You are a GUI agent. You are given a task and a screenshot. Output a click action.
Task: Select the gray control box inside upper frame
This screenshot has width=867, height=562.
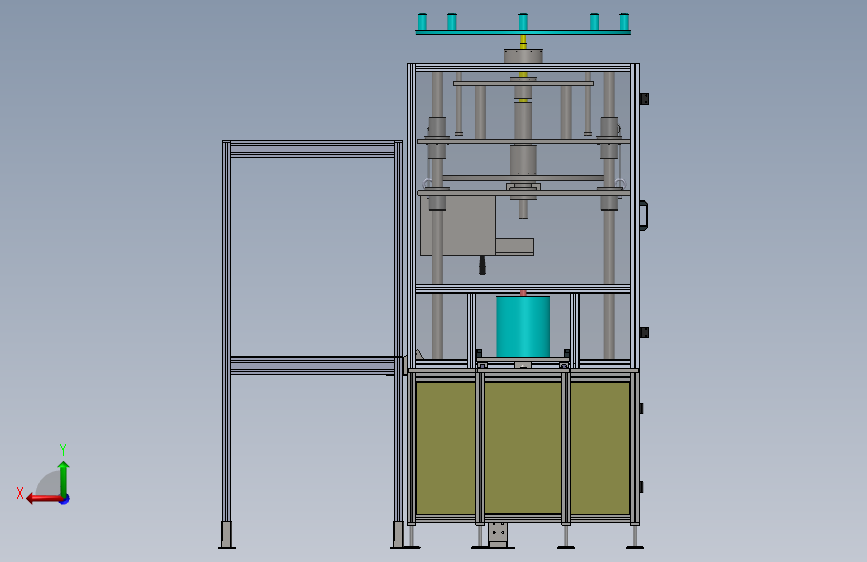pos(458,226)
